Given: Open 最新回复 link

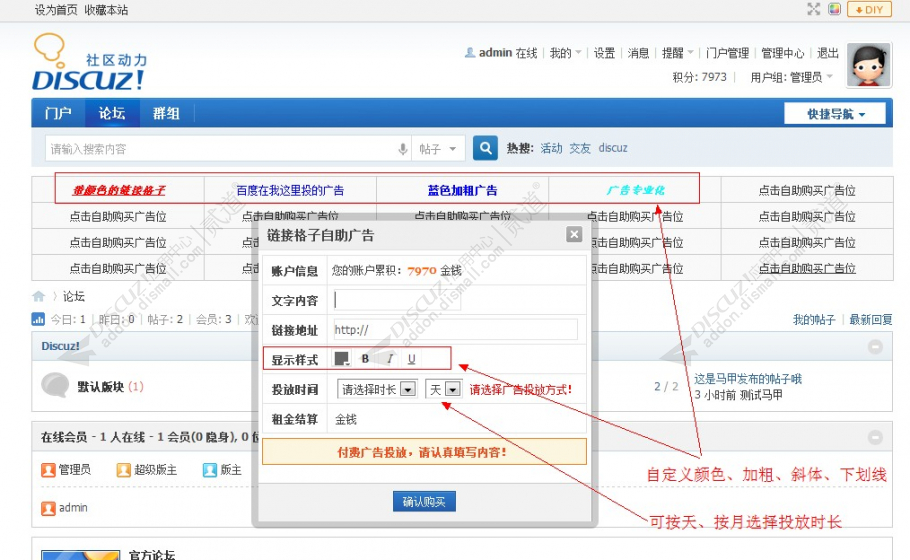Looking at the screenshot, I should point(871,319).
